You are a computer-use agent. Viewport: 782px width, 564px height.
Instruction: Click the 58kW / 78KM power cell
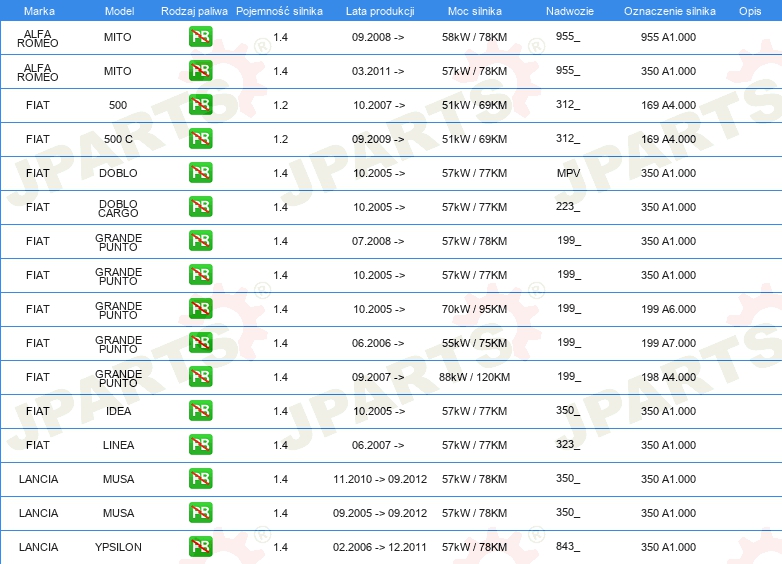(x=474, y=37)
